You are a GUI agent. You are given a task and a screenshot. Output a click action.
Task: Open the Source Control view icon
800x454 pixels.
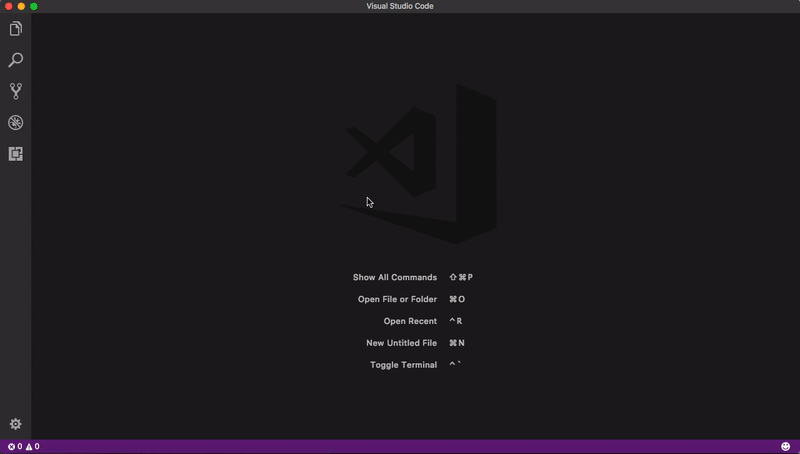coord(16,91)
